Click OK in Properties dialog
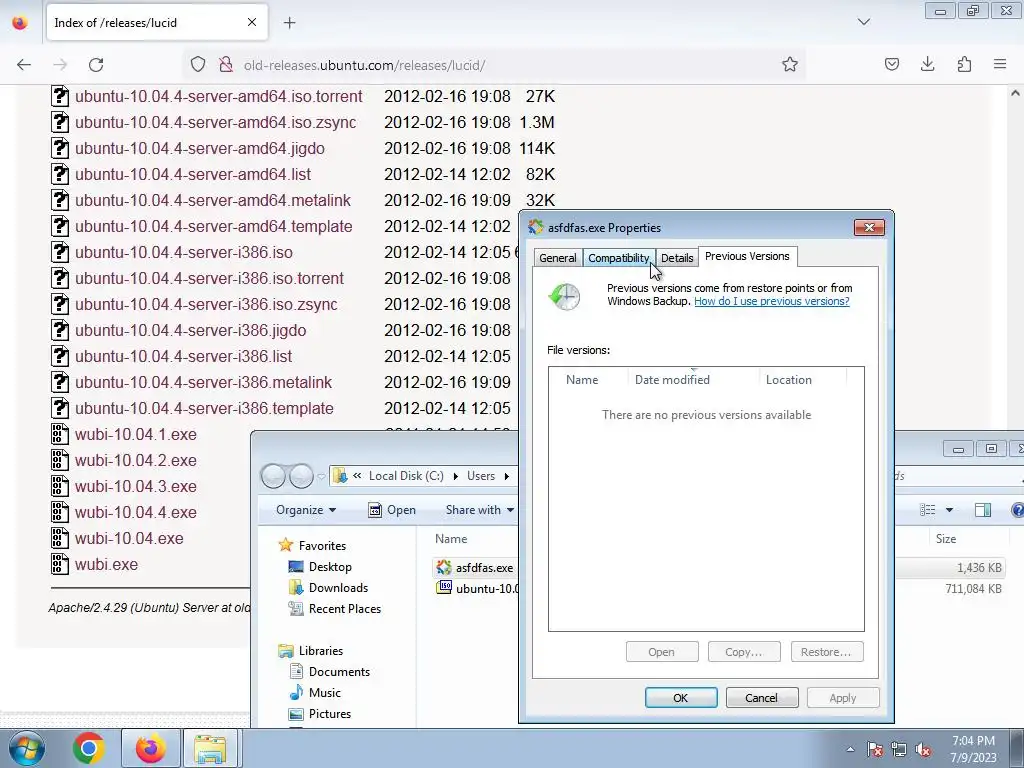This screenshot has width=1024, height=768. click(x=680, y=697)
